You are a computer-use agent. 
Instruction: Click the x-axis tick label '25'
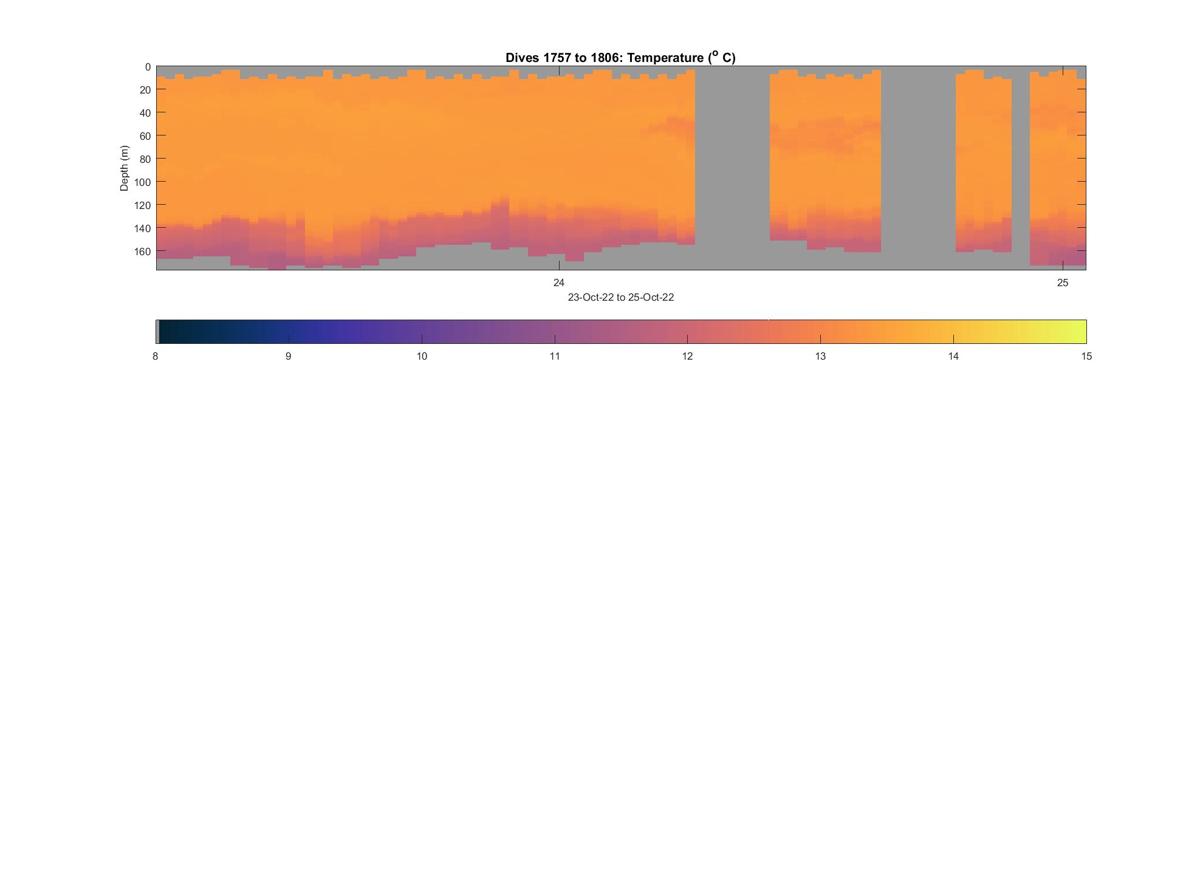(x=1063, y=283)
